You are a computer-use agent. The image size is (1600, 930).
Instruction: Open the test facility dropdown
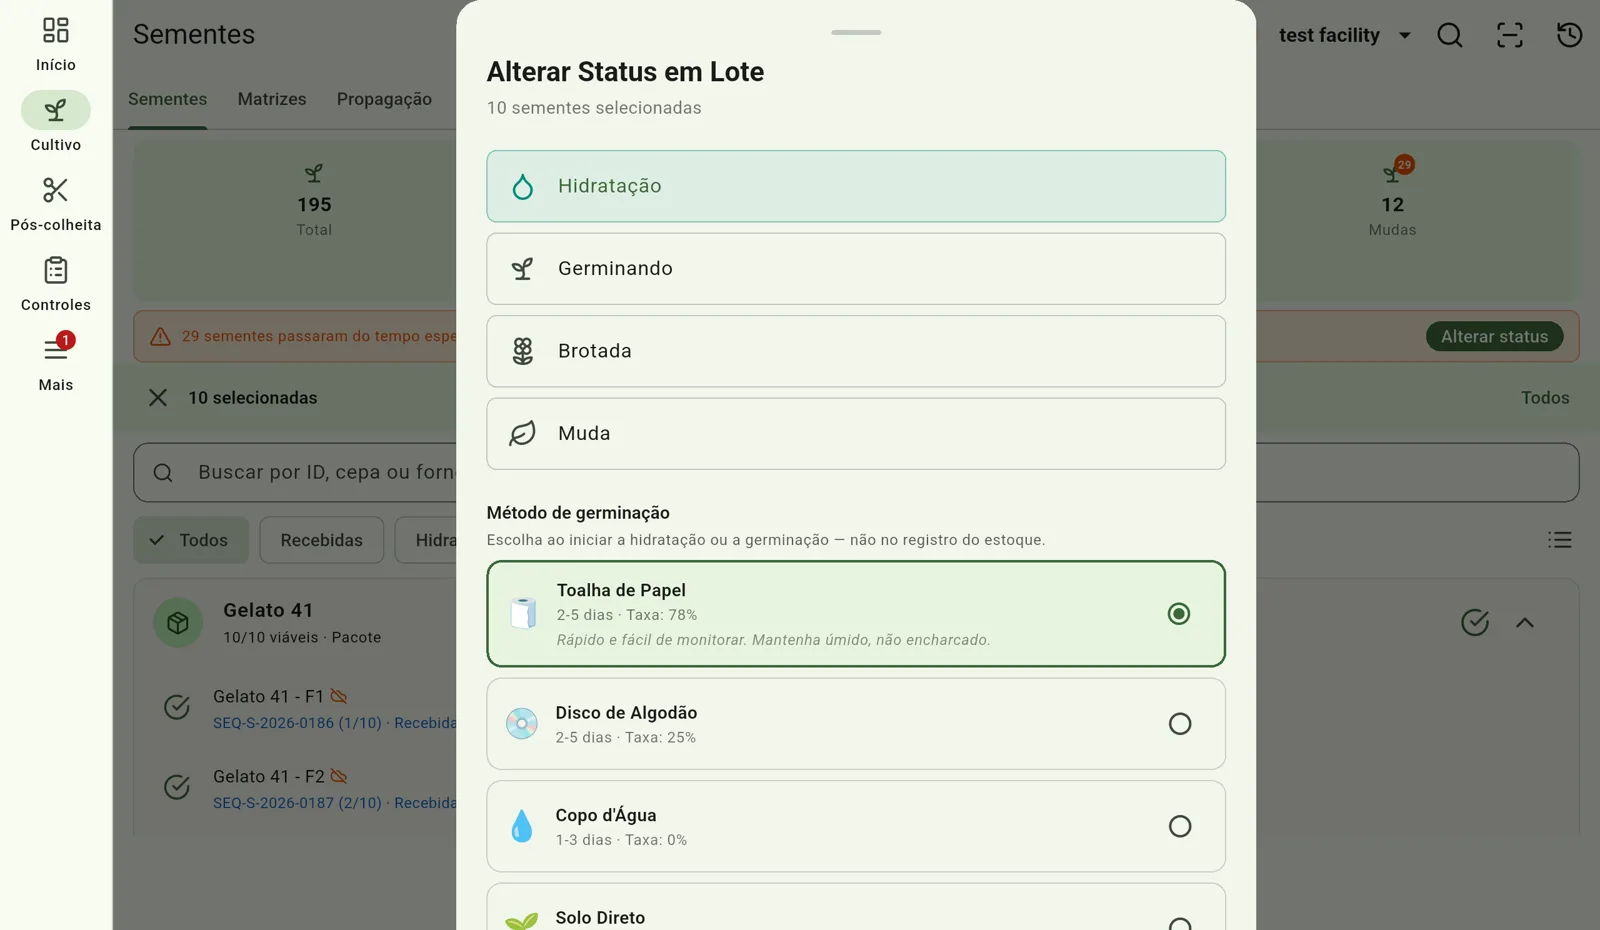click(x=1345, y=35)
